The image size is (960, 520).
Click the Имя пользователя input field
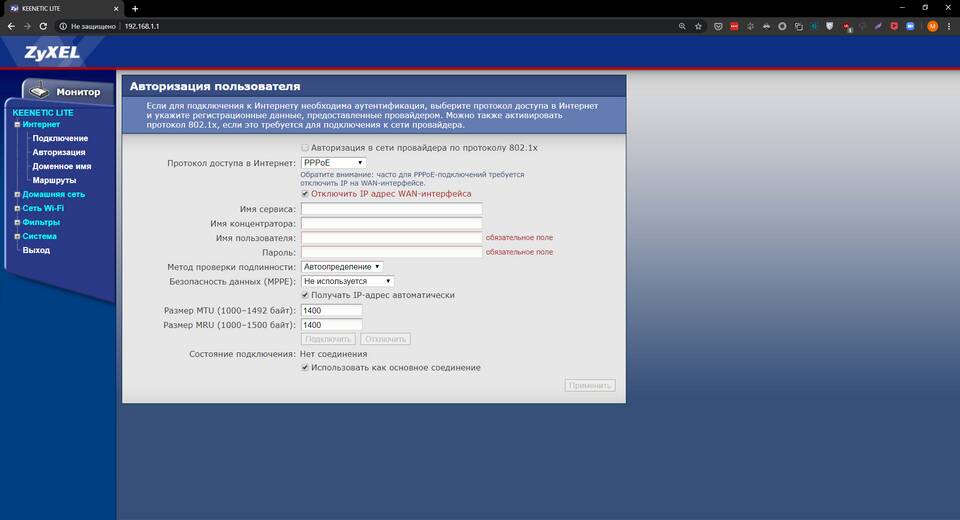point(391,238)
